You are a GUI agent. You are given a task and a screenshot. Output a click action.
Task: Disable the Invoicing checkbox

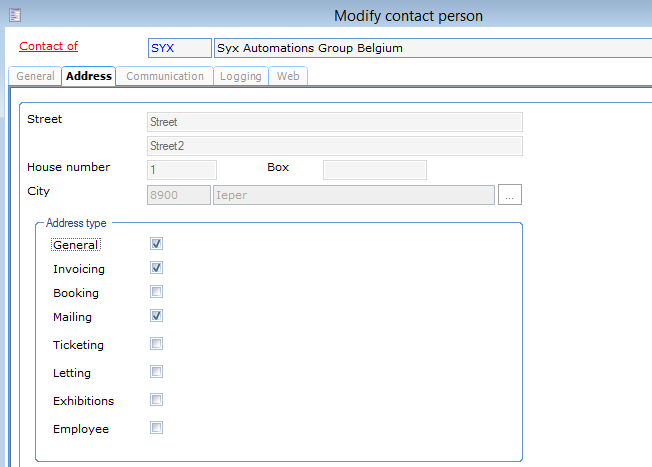click(156, 268)
